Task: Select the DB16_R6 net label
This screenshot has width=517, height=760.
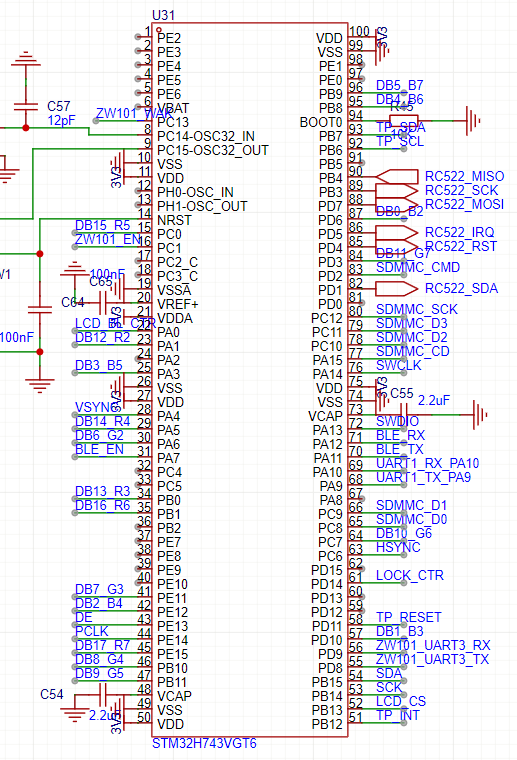Action: pos(102,506)
